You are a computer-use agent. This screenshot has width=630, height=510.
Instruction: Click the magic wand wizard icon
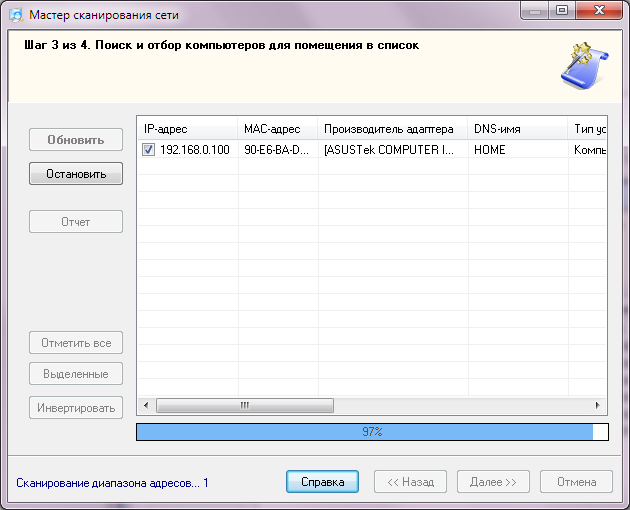coord(577,67)
